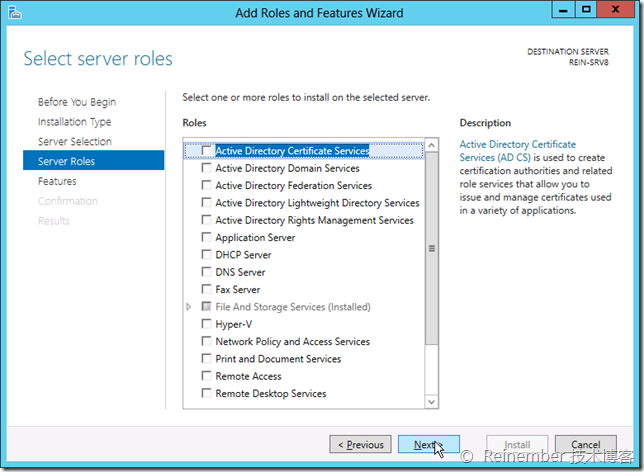Select the Hyper-V role checkbox
The image size is (644, 472).
207,324
